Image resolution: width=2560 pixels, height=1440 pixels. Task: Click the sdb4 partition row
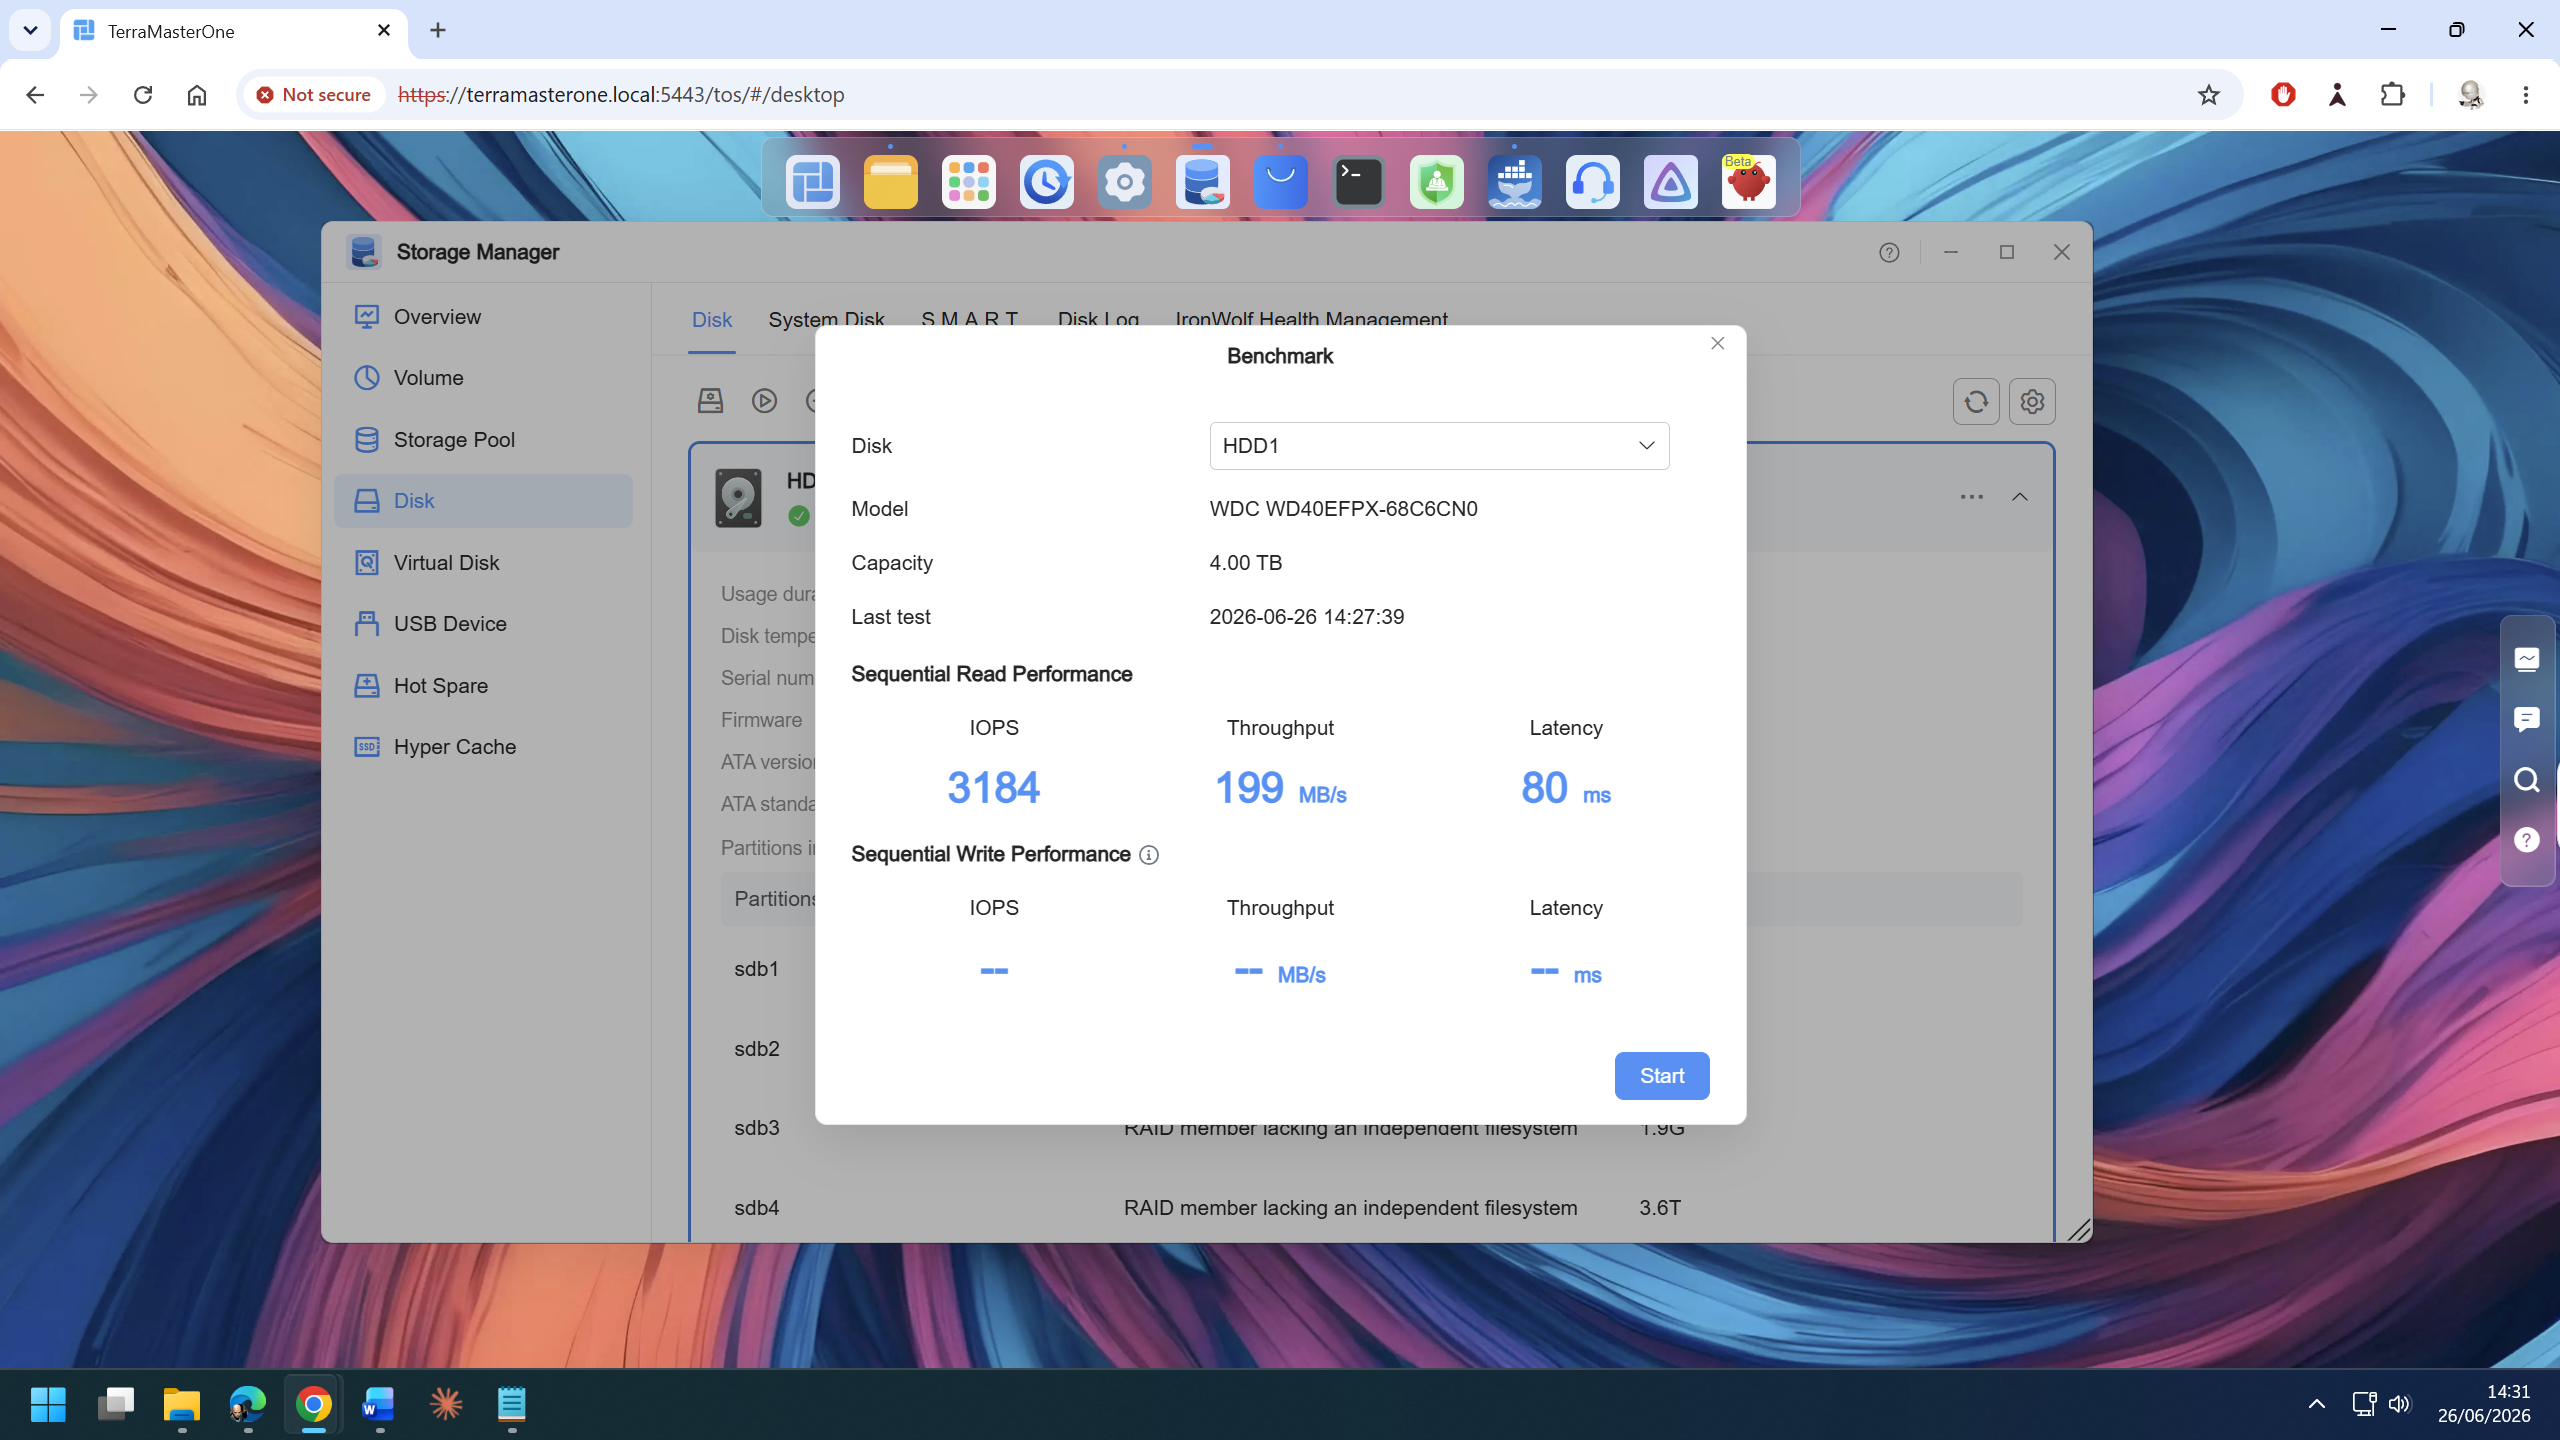coord(1371,1208)
